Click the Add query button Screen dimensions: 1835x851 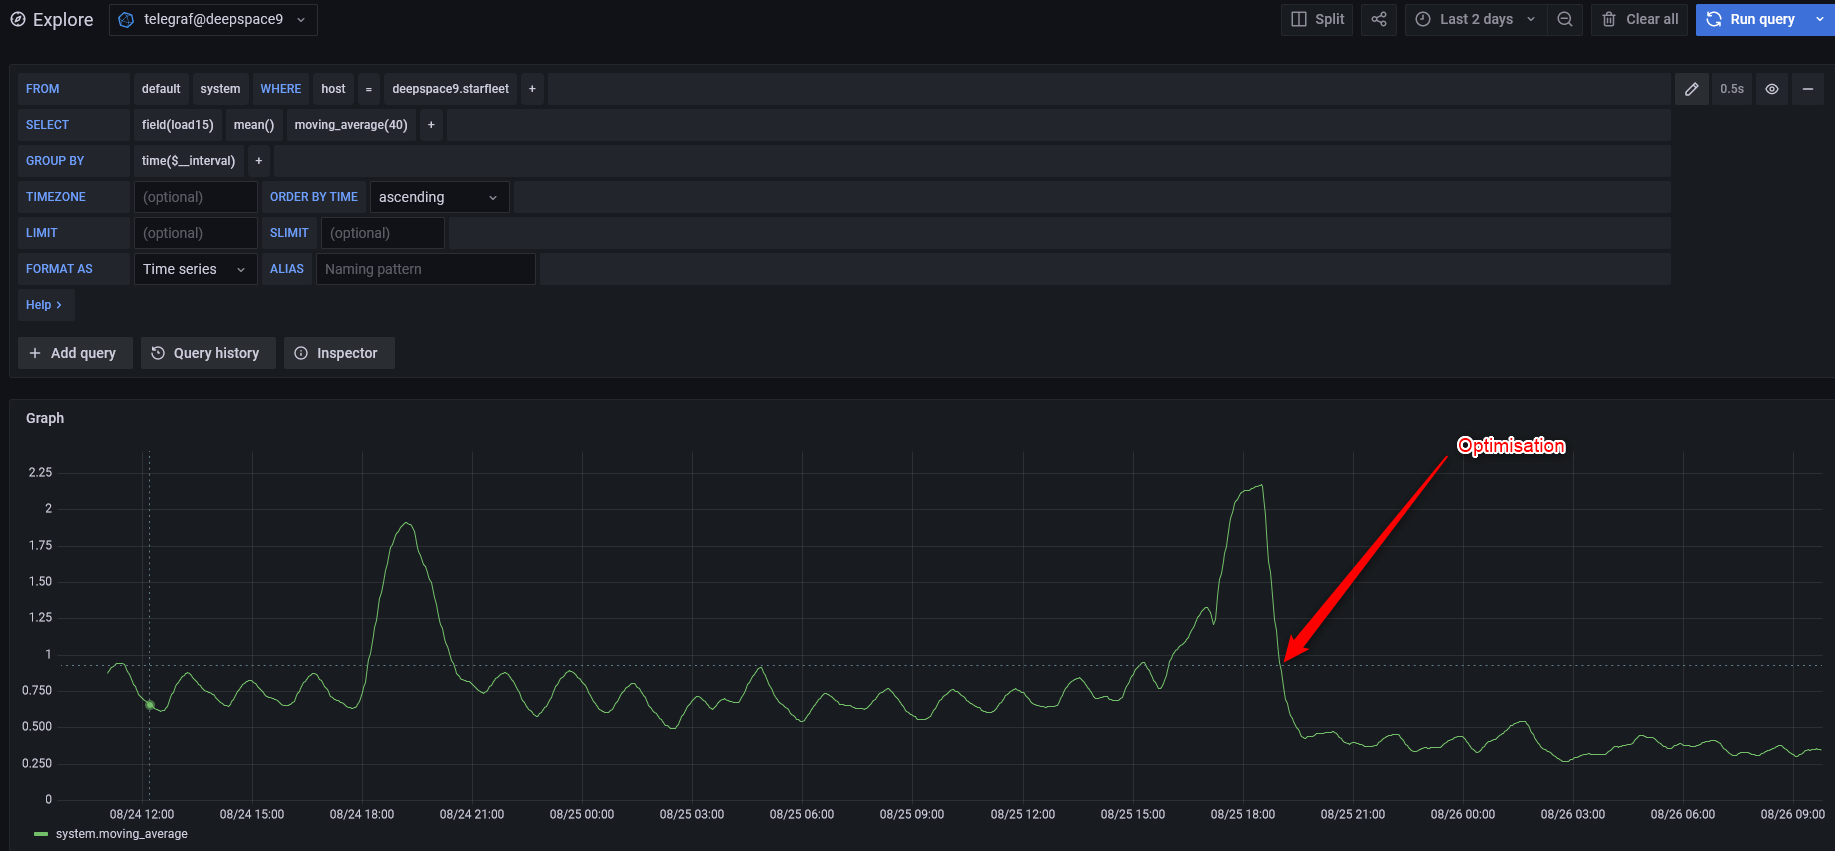pyautogui.click(x=74, y=353)
